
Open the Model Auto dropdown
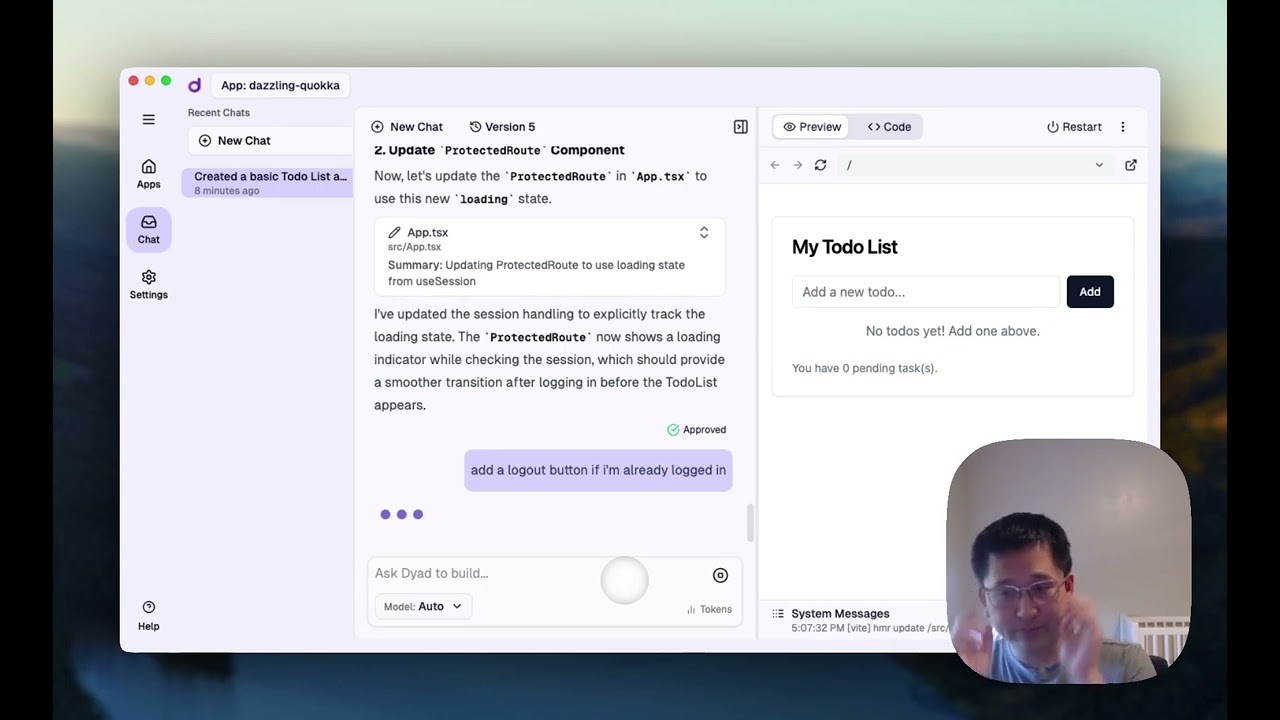tap(423, 606)
